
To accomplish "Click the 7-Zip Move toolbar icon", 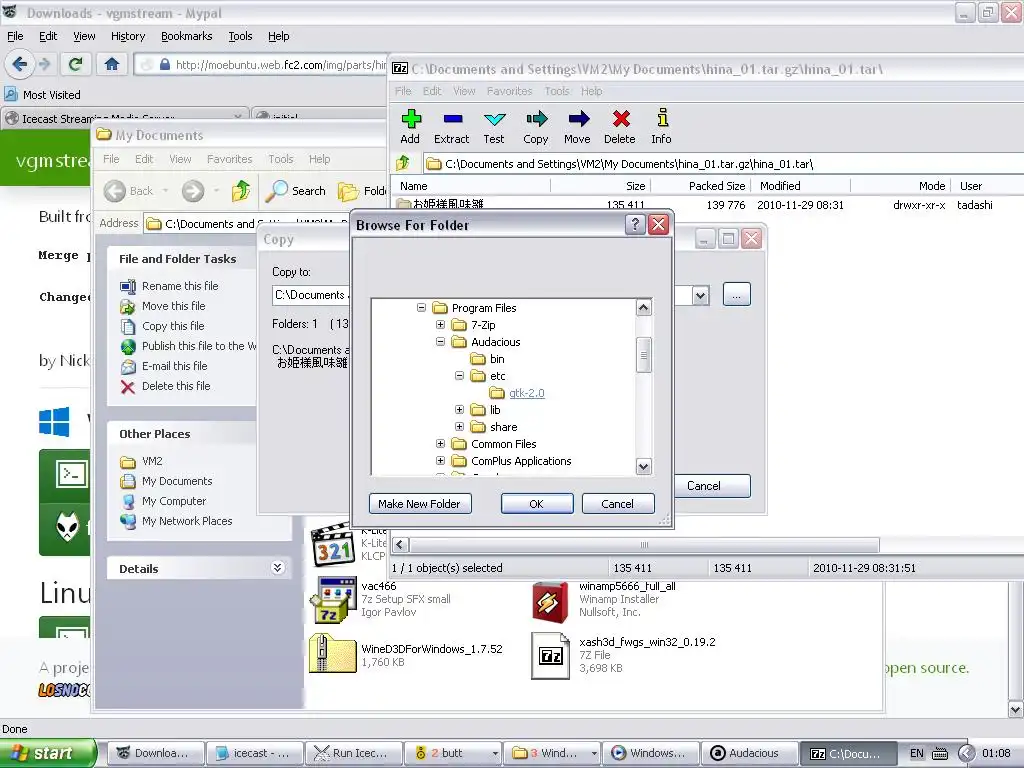I will [578, 120].
